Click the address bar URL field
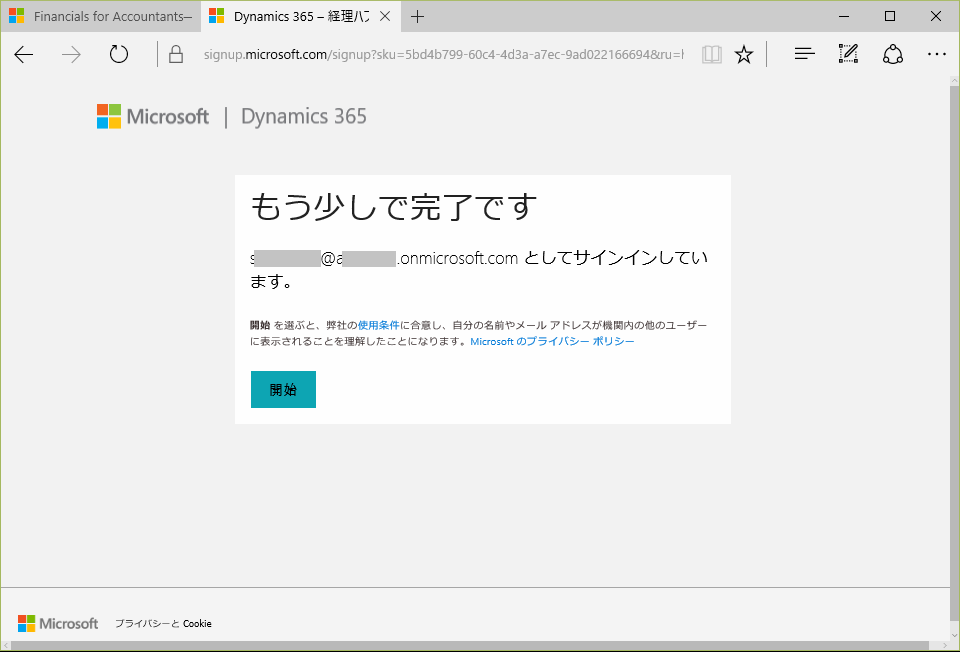Screen dimensions: 960x652 coord(443,54)
